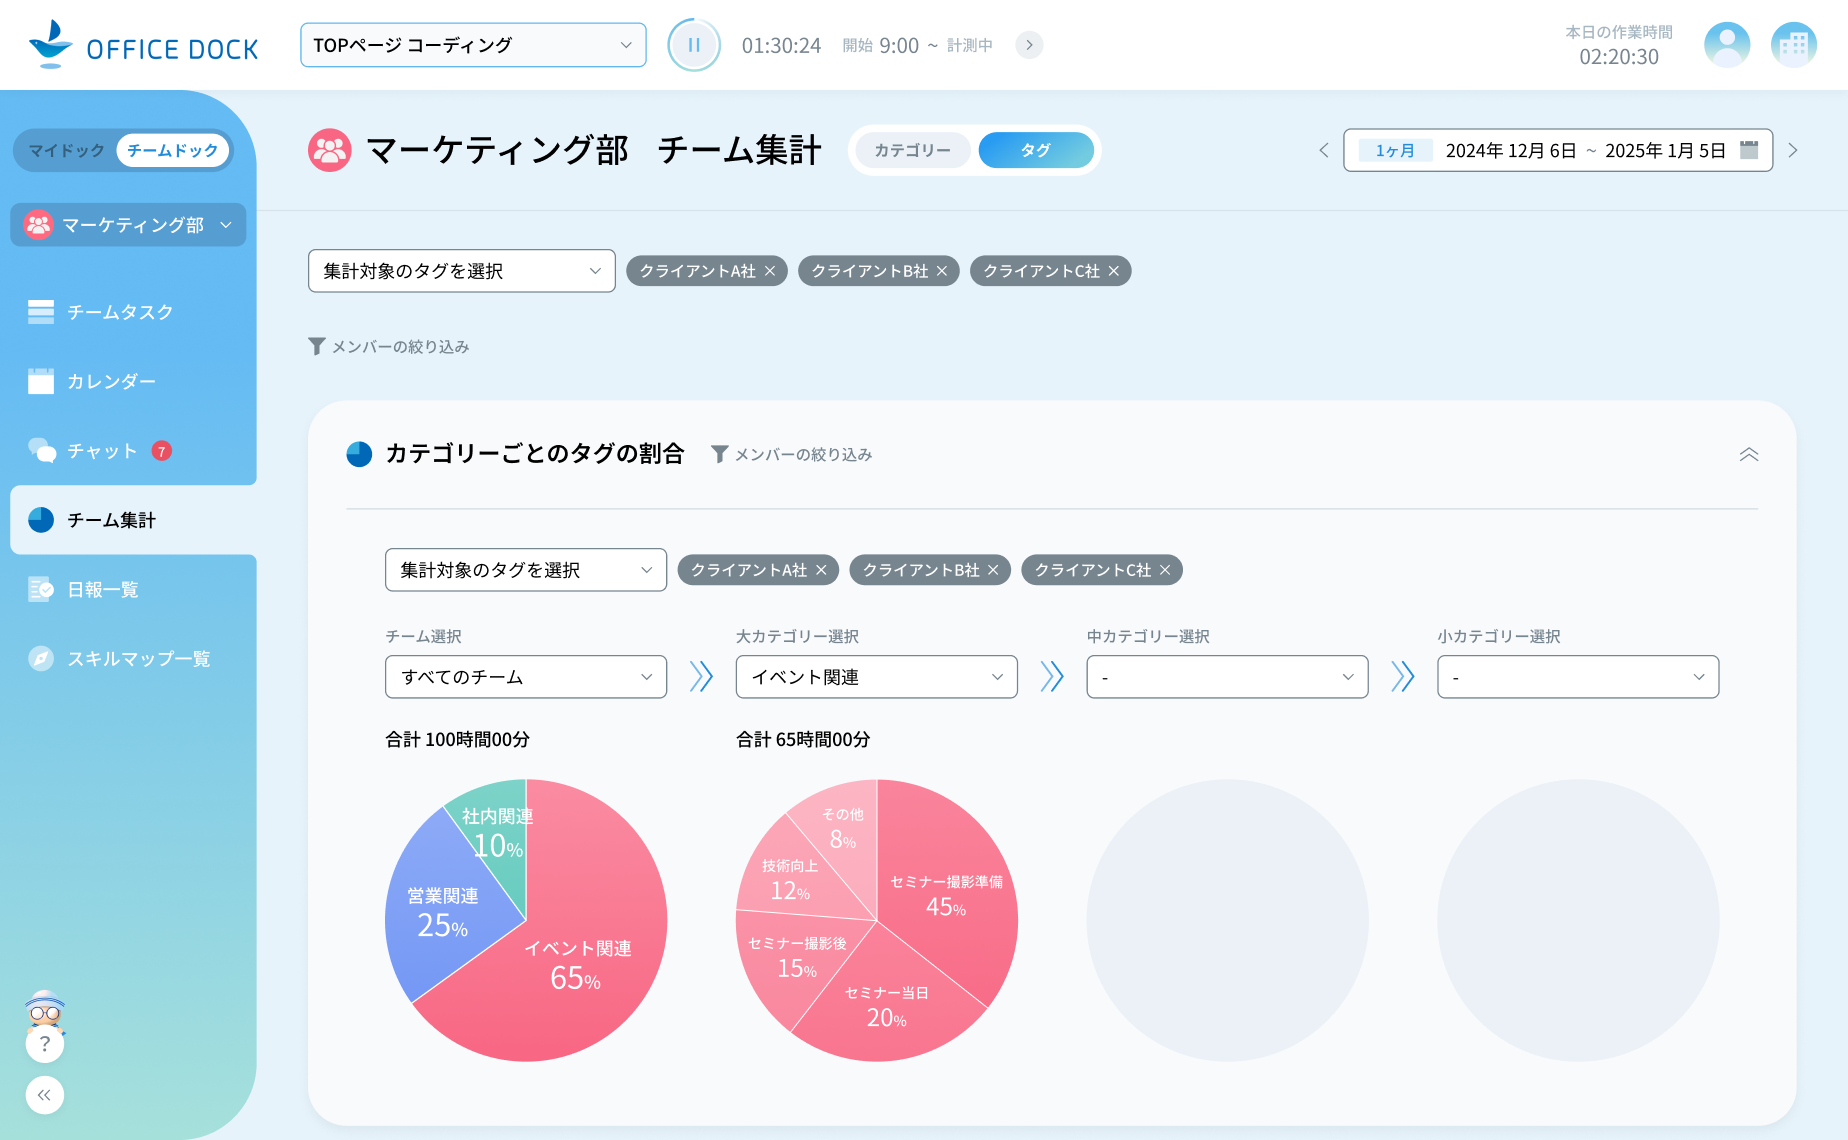Screen dimensions: 1848x1140
Task: Open the カレンダー sidebar icon
Action: (42, 381)
